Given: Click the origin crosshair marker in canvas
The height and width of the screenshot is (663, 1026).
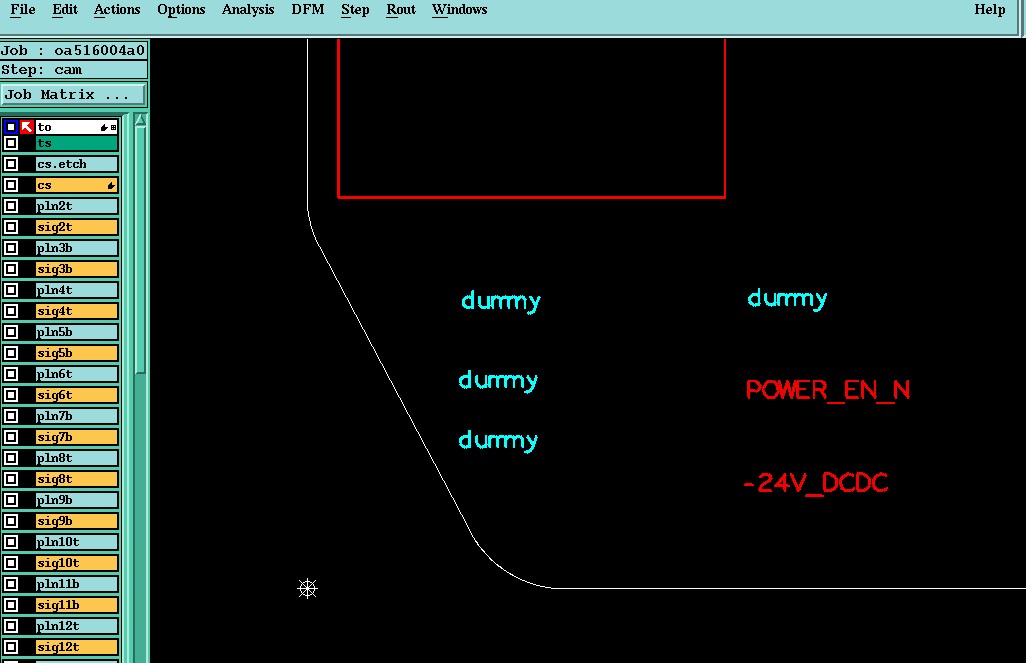Looking at the screenshot, I should [x=307, y=588].
